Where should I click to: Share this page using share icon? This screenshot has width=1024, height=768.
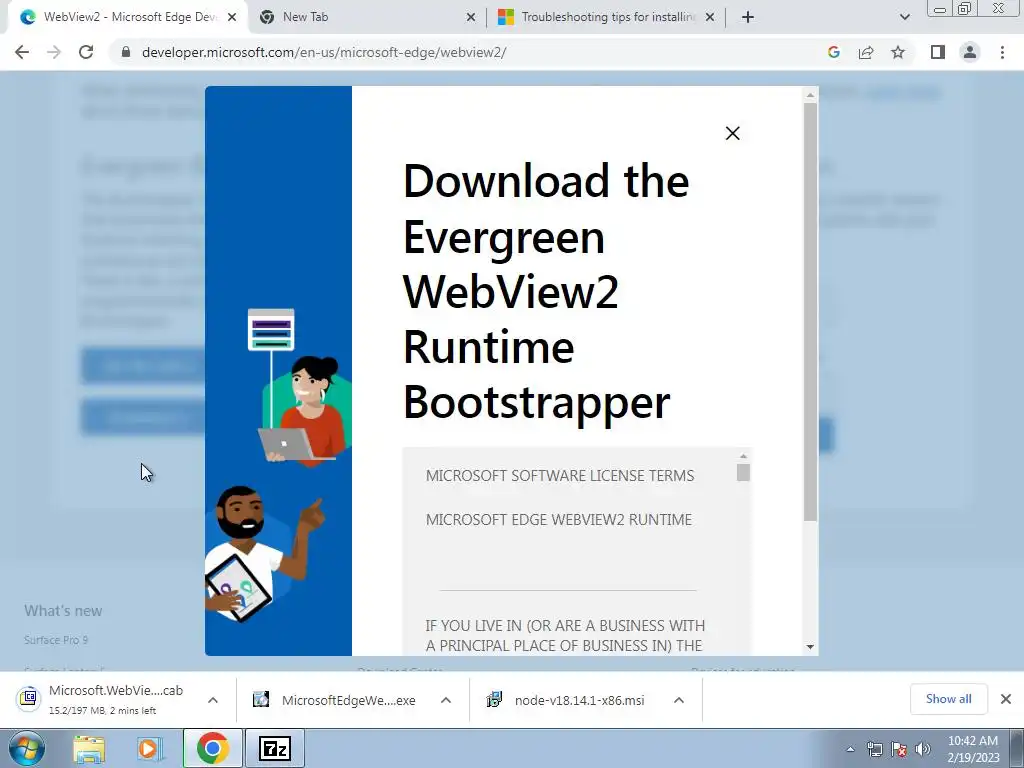click(866, 52)
